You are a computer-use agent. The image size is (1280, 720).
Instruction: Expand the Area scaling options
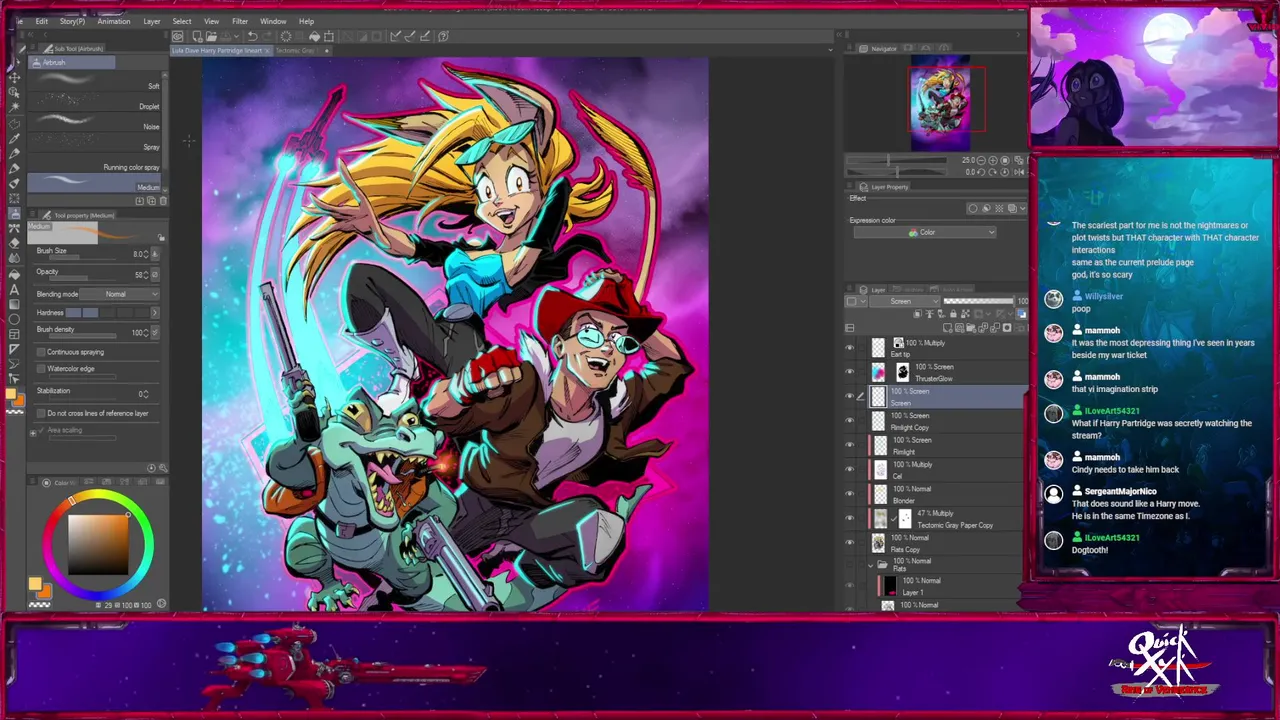coord(33,431)
